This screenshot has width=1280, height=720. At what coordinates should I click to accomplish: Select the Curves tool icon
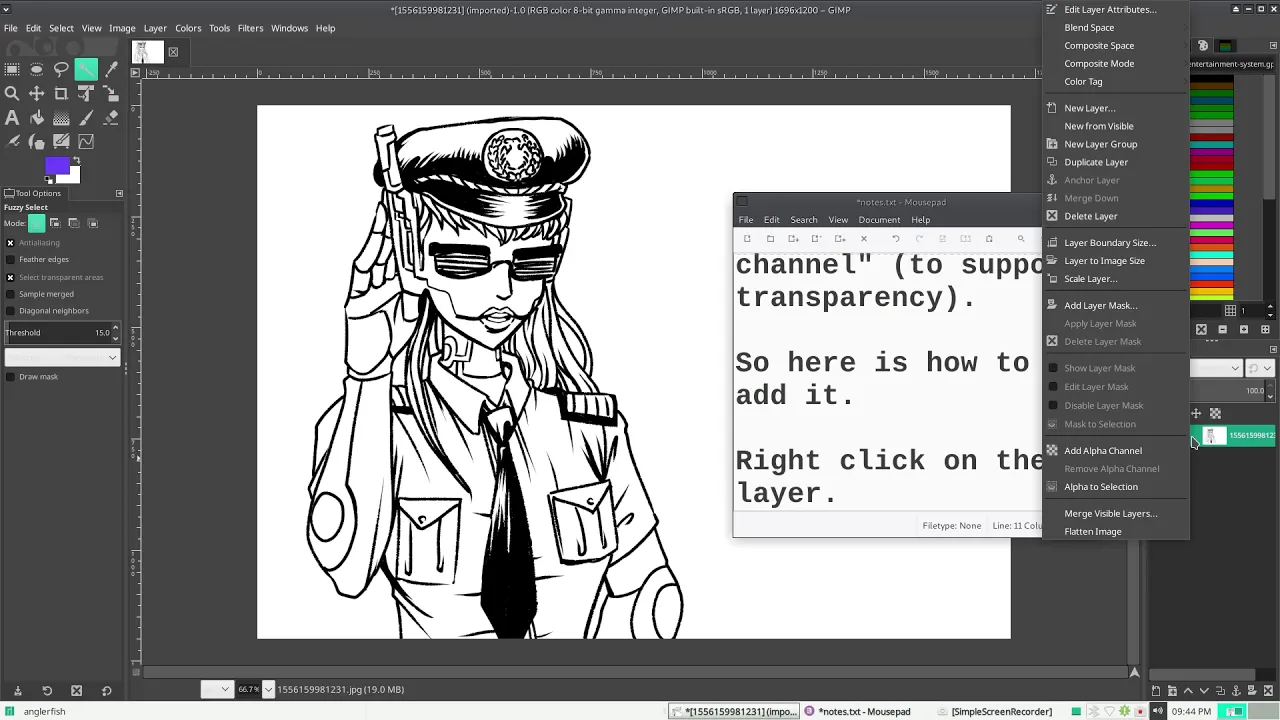coord(86,142)
